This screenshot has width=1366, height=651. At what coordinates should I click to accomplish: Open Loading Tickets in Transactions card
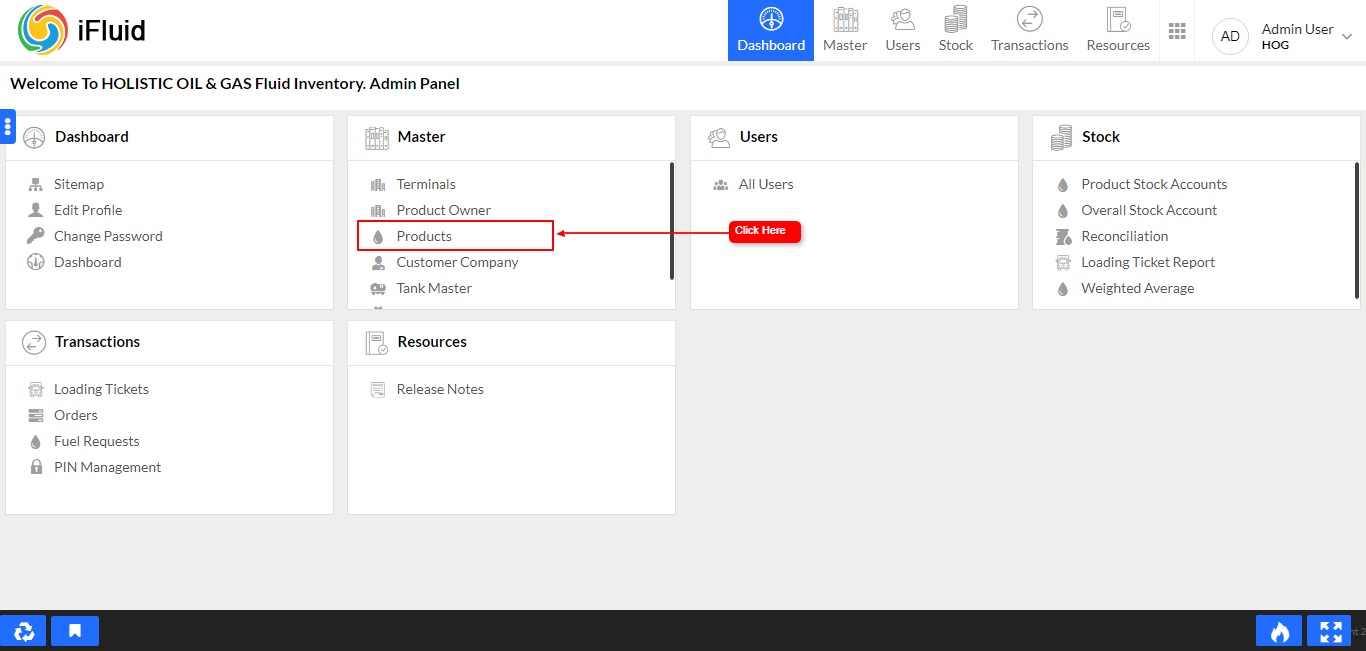pyautogui.click(x=101, y=389)
